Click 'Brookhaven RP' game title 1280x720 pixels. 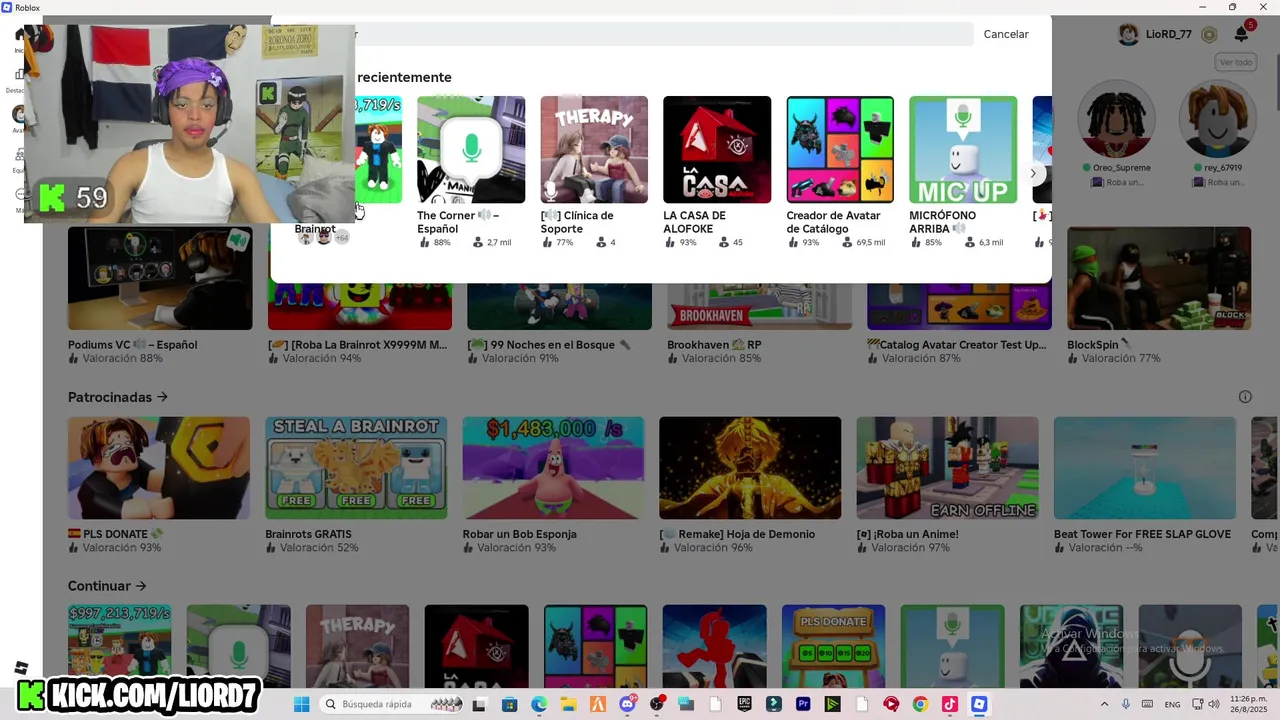(x=714, y=345)
